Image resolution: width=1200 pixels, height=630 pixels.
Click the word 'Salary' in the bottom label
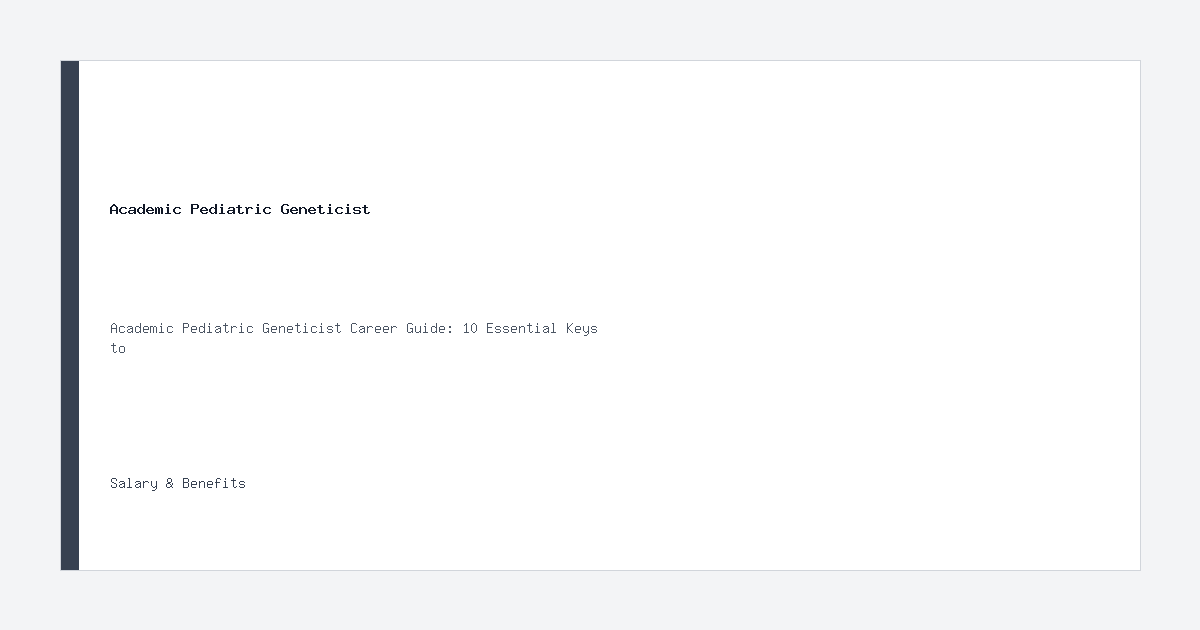pyautogui.click(x=134, y=483)
